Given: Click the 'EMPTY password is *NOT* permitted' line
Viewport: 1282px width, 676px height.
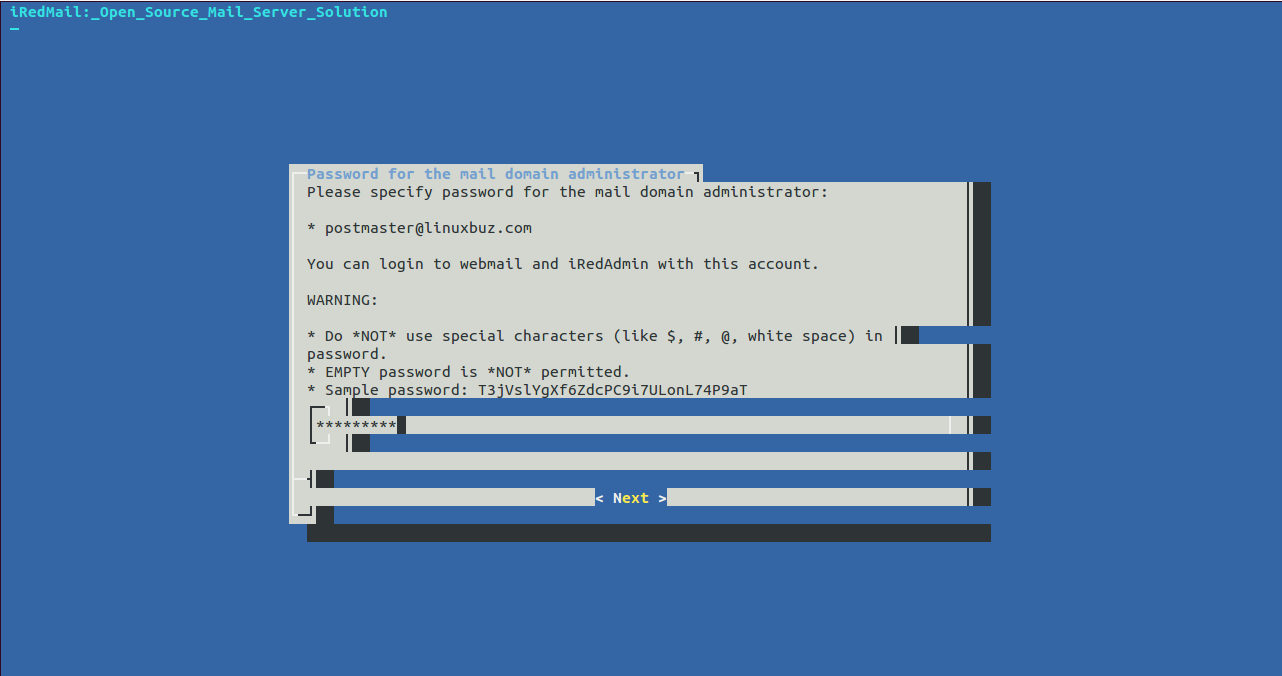Looking at the screenshot, I should (x=469, y=372).
